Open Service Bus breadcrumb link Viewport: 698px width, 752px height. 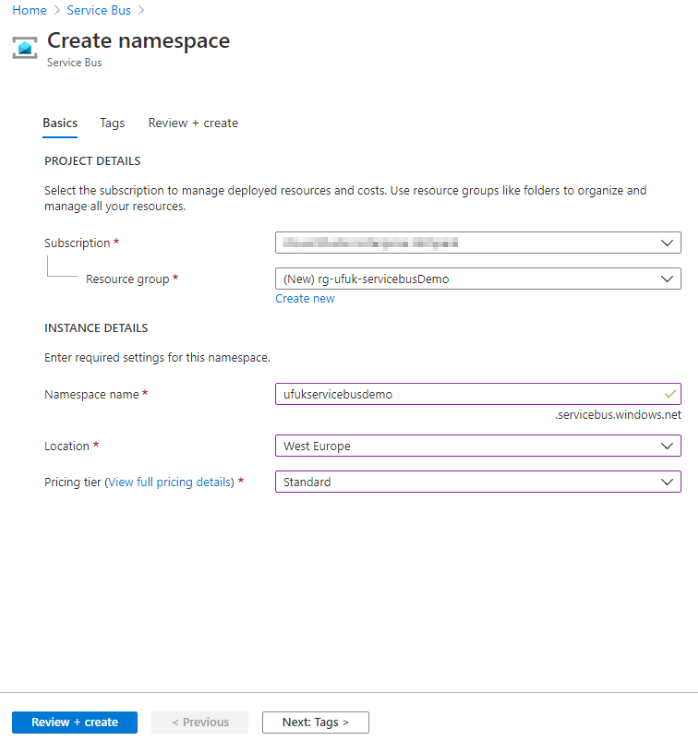pos(98,10)
